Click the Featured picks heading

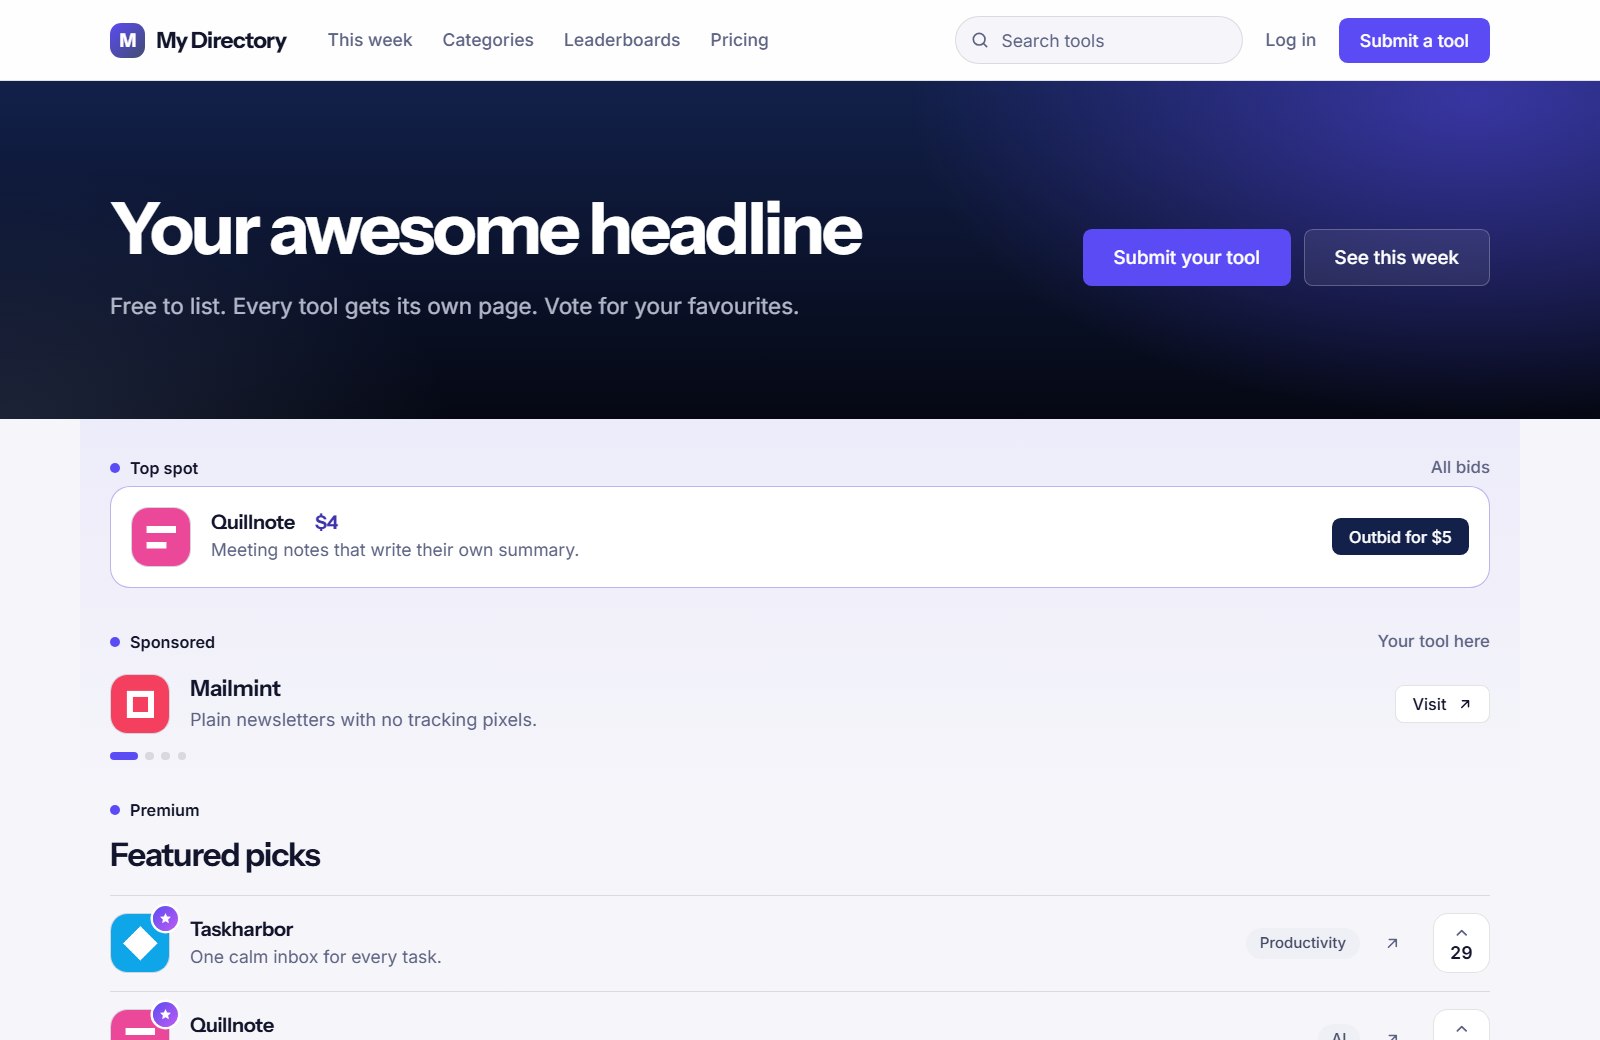tap(215, 855)
